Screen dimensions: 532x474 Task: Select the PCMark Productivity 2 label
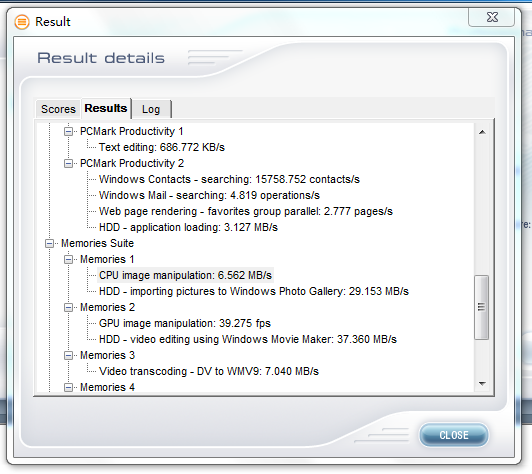click(x=132, y=163)
